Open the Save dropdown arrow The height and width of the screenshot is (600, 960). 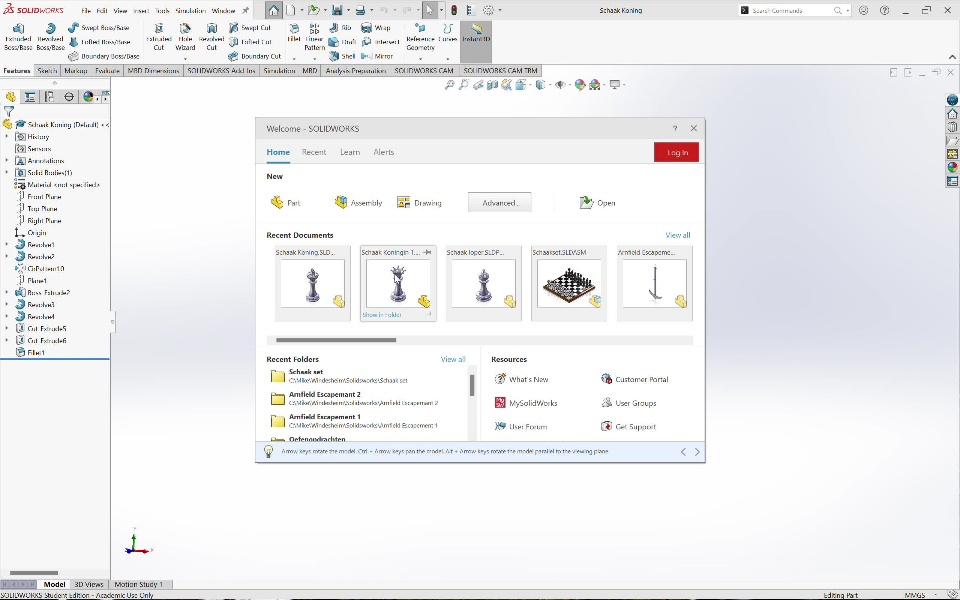[x=348, y=10]
